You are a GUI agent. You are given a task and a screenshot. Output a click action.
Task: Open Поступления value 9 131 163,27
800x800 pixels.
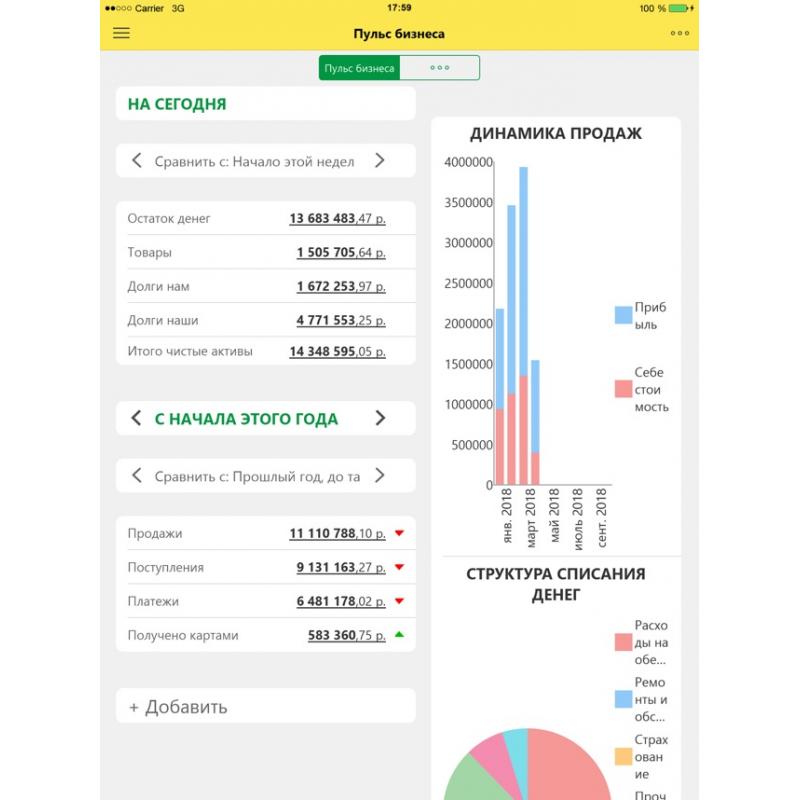[x=341, y=567]
